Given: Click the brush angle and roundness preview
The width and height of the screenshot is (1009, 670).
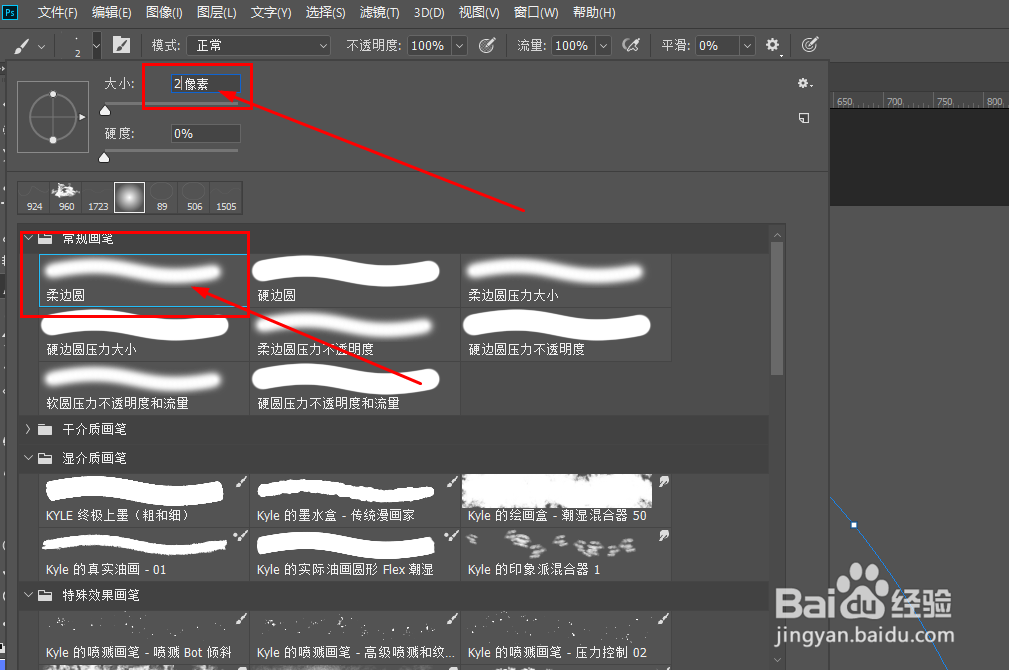Looking at the screenshot, I should click(53, 117).
